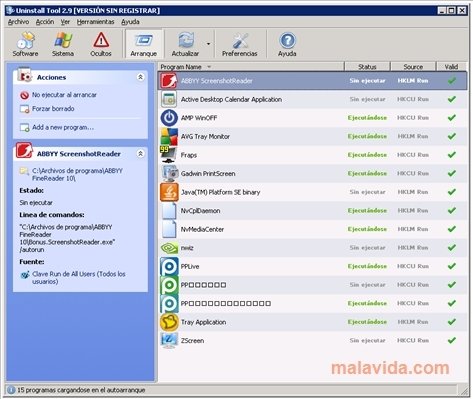Click Clave Run de All Users link
The height and width of the screenshot is (399, 473).
[79, 278]
